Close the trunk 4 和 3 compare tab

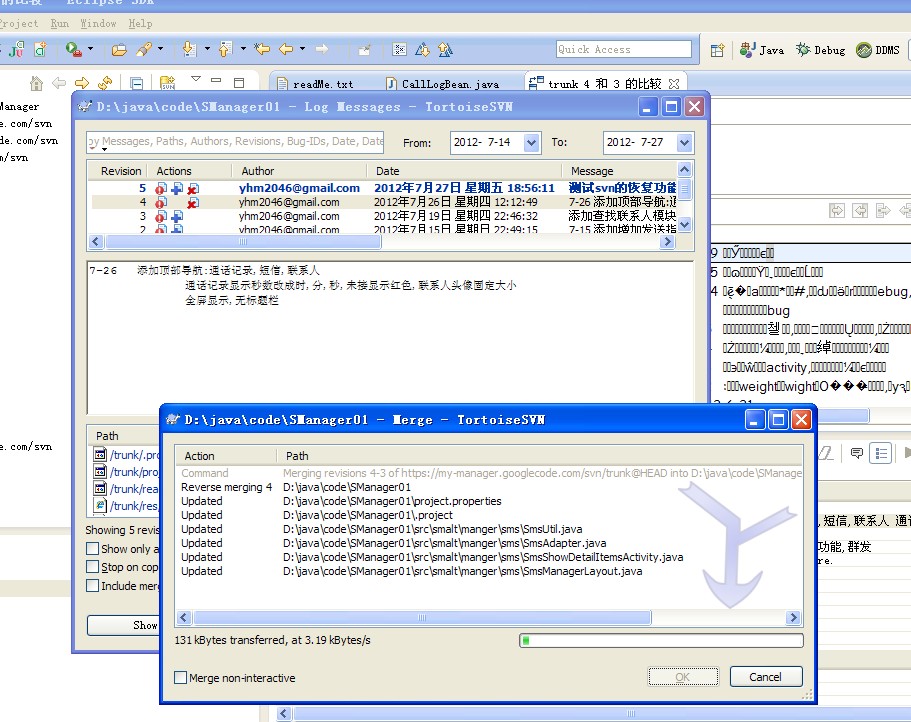tap(674, 84)
